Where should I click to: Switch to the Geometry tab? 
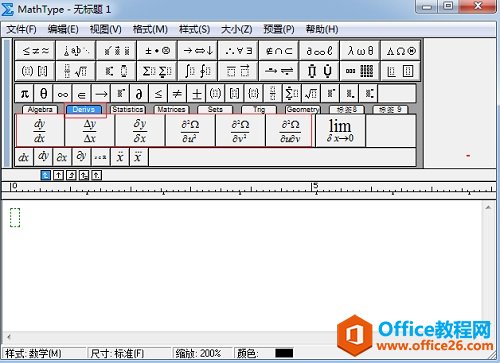tap(303, 109)
